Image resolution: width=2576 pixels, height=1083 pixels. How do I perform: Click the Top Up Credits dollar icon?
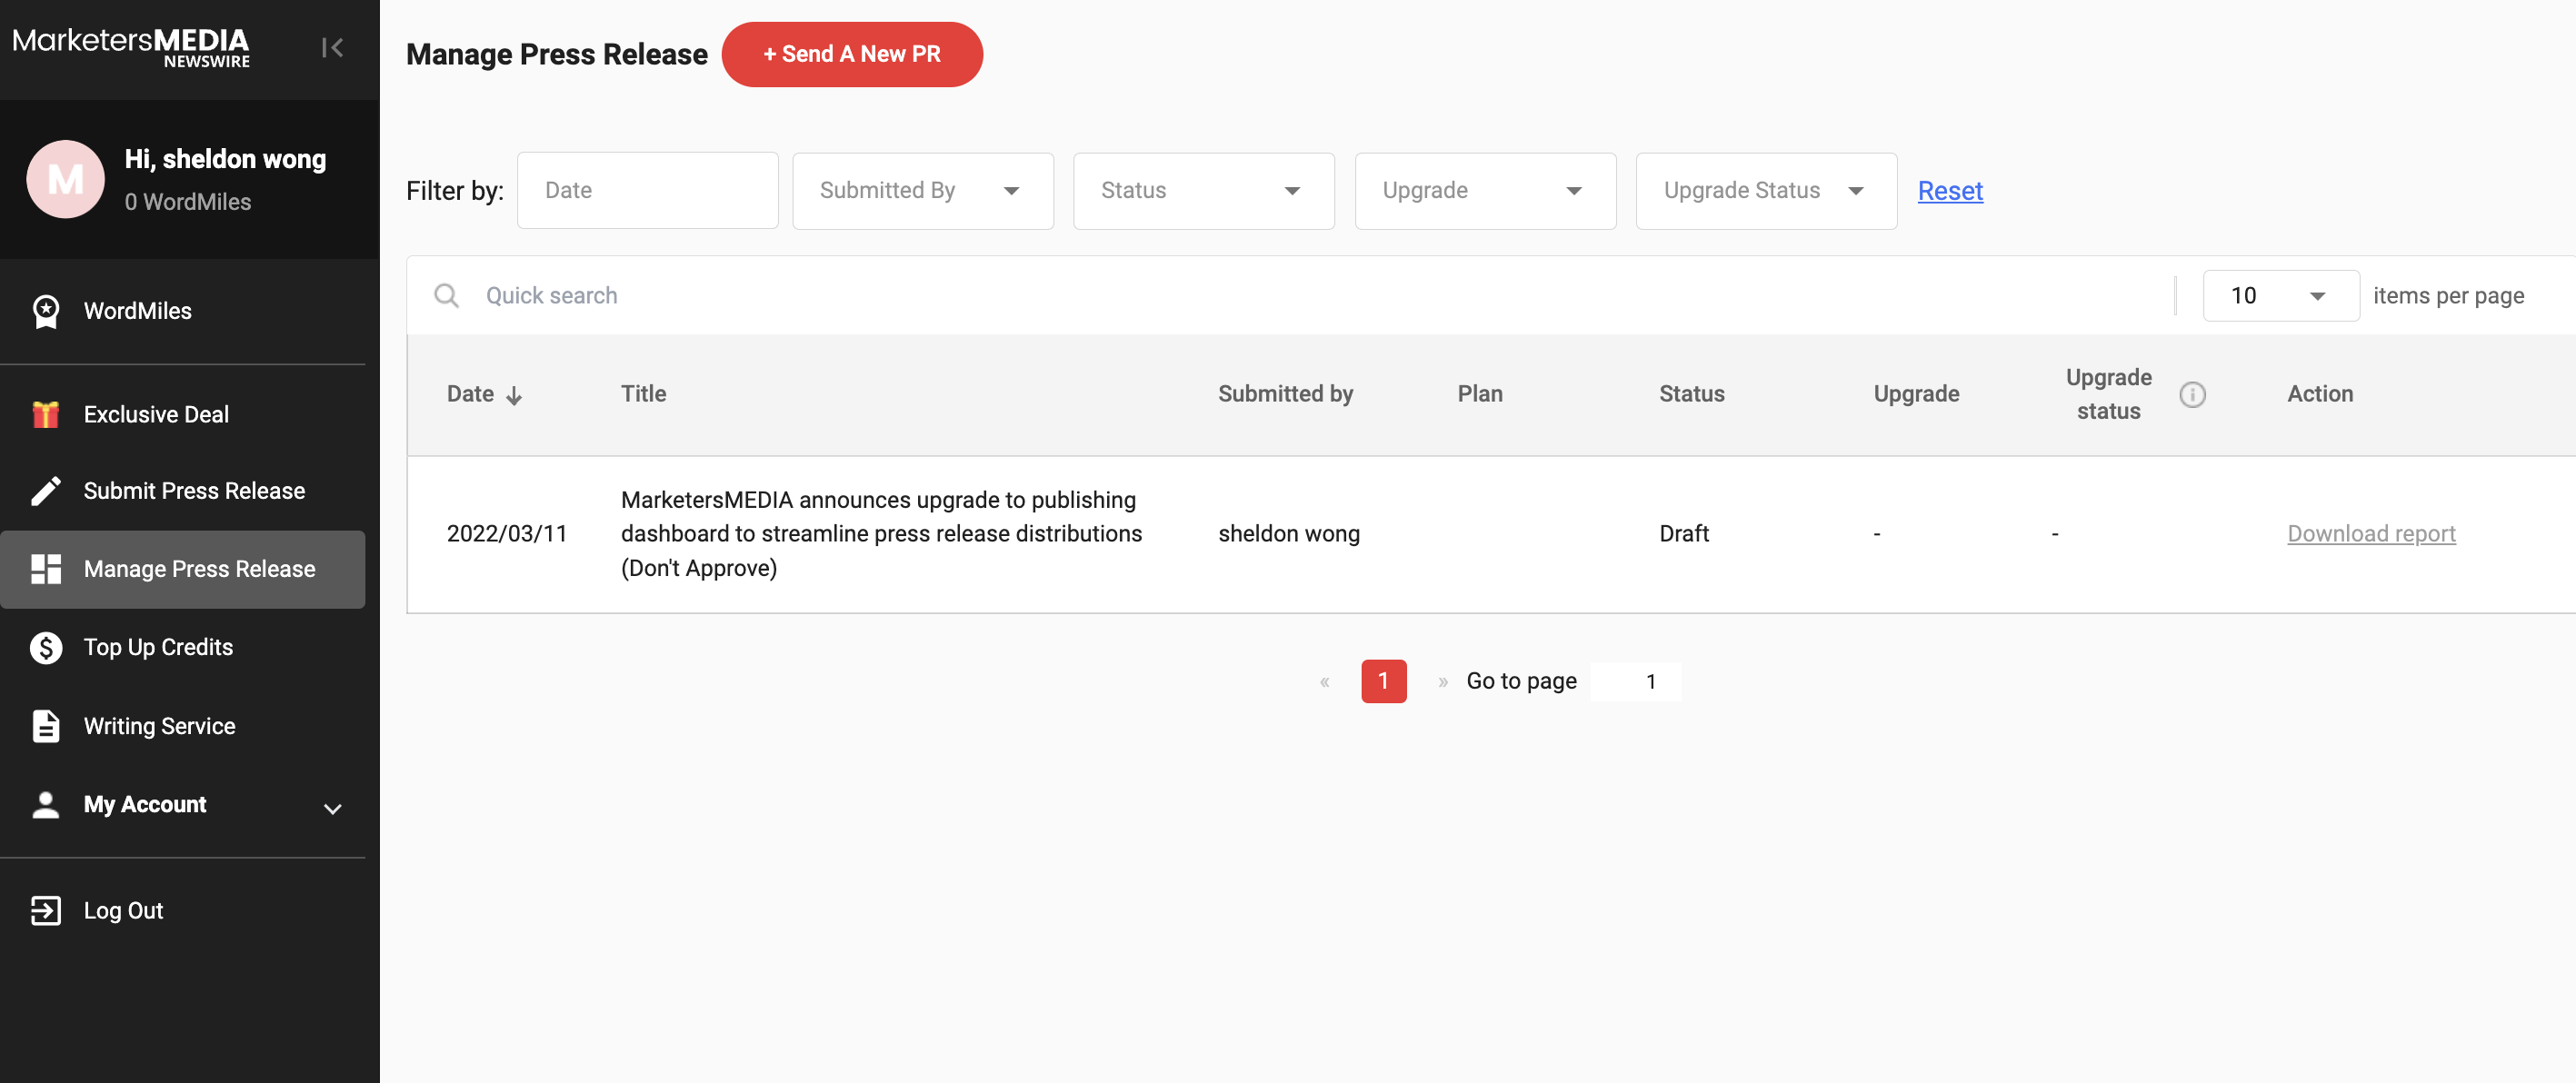click(x=46, y=647)
